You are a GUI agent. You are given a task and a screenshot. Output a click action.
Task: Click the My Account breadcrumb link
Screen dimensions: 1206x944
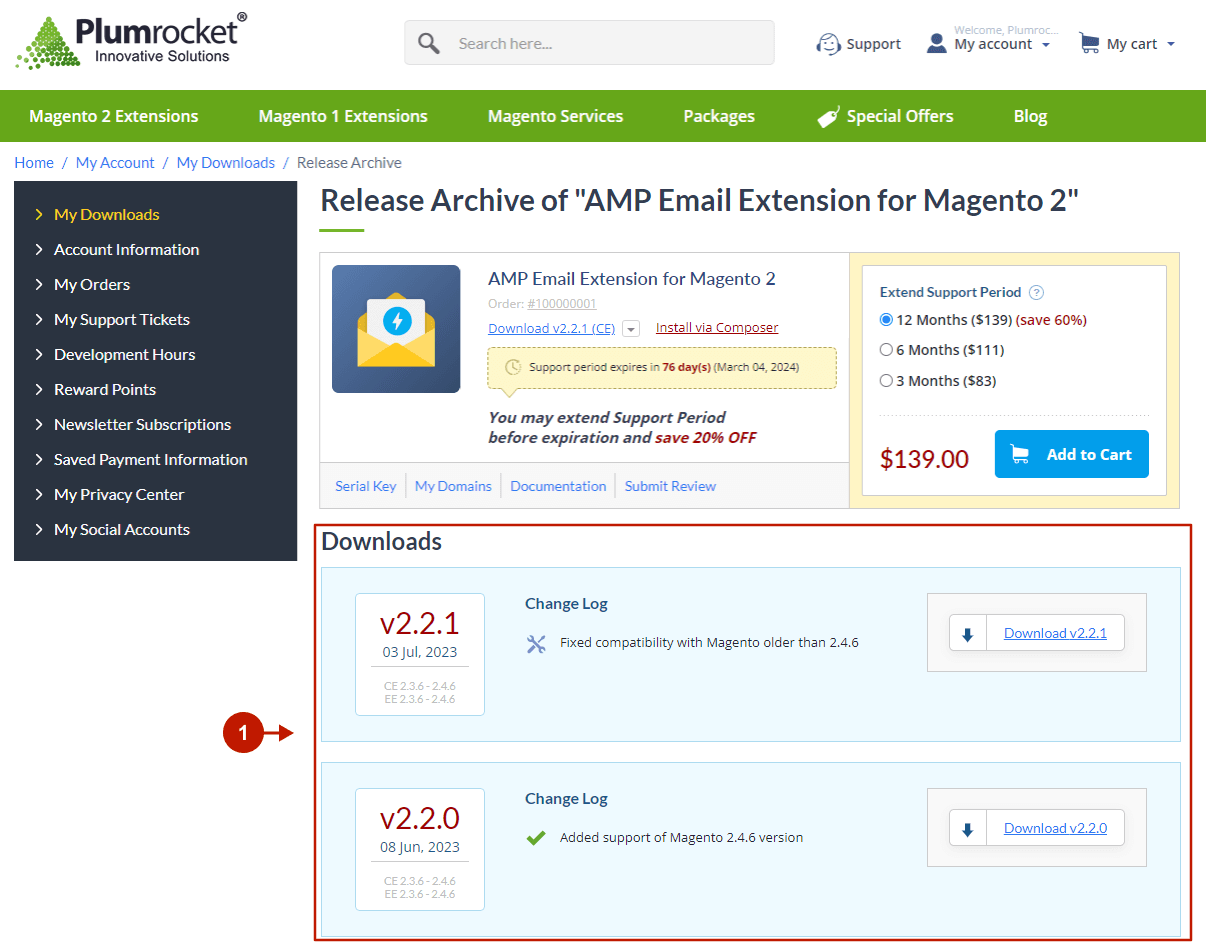(115, 162)
